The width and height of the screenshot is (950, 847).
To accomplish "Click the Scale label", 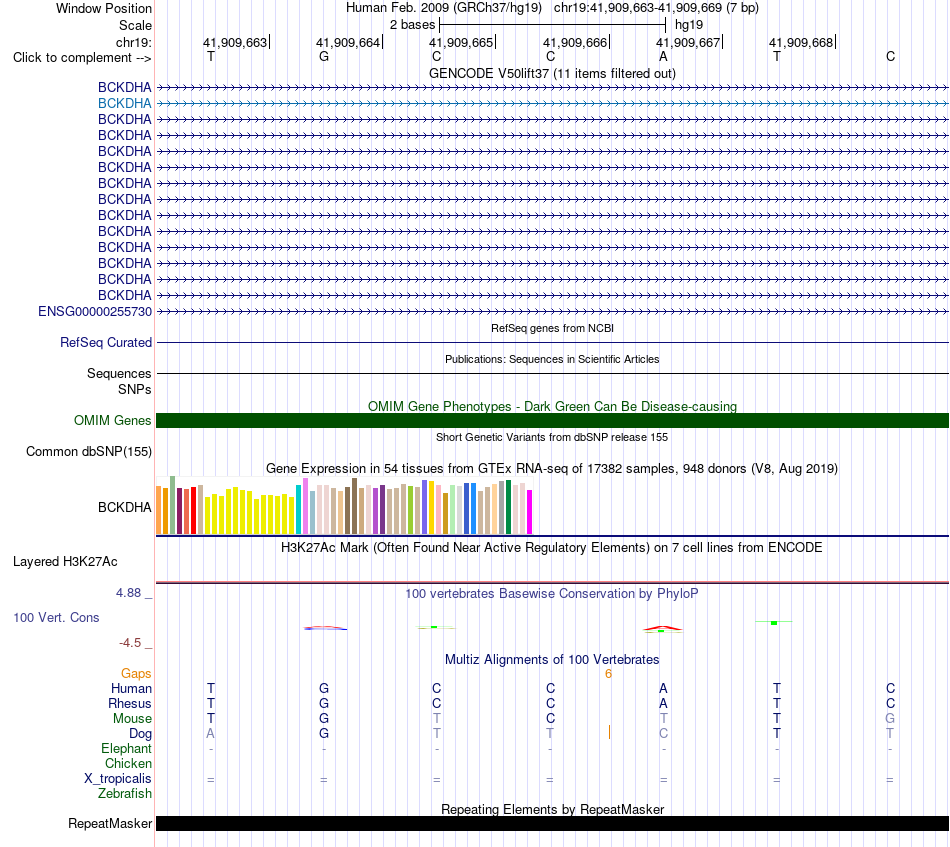I will [x=135, y=25].
